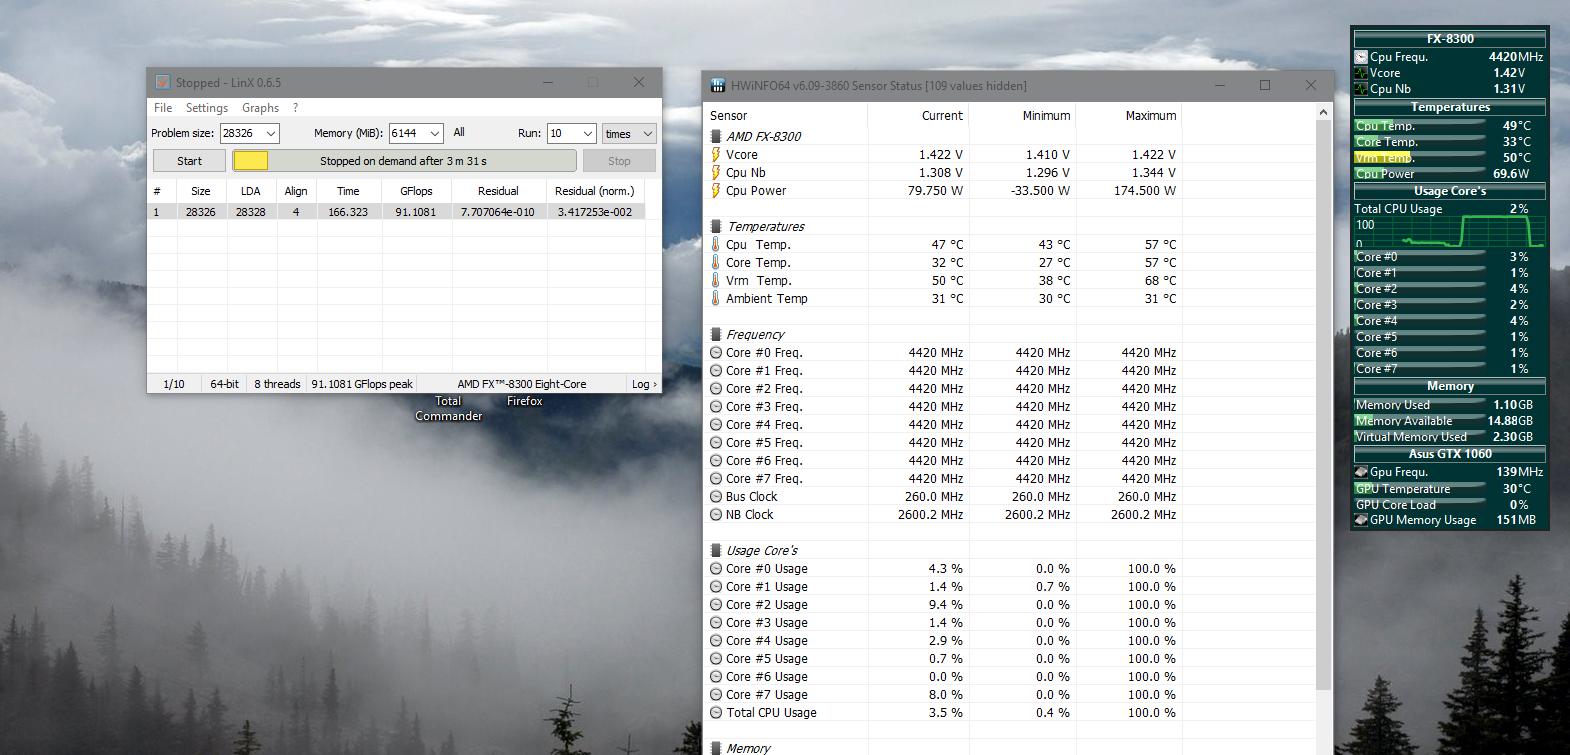Click the Core #0 Freq. clock icon
Screen dimensions: 1570x755
(x=716, y=353)
